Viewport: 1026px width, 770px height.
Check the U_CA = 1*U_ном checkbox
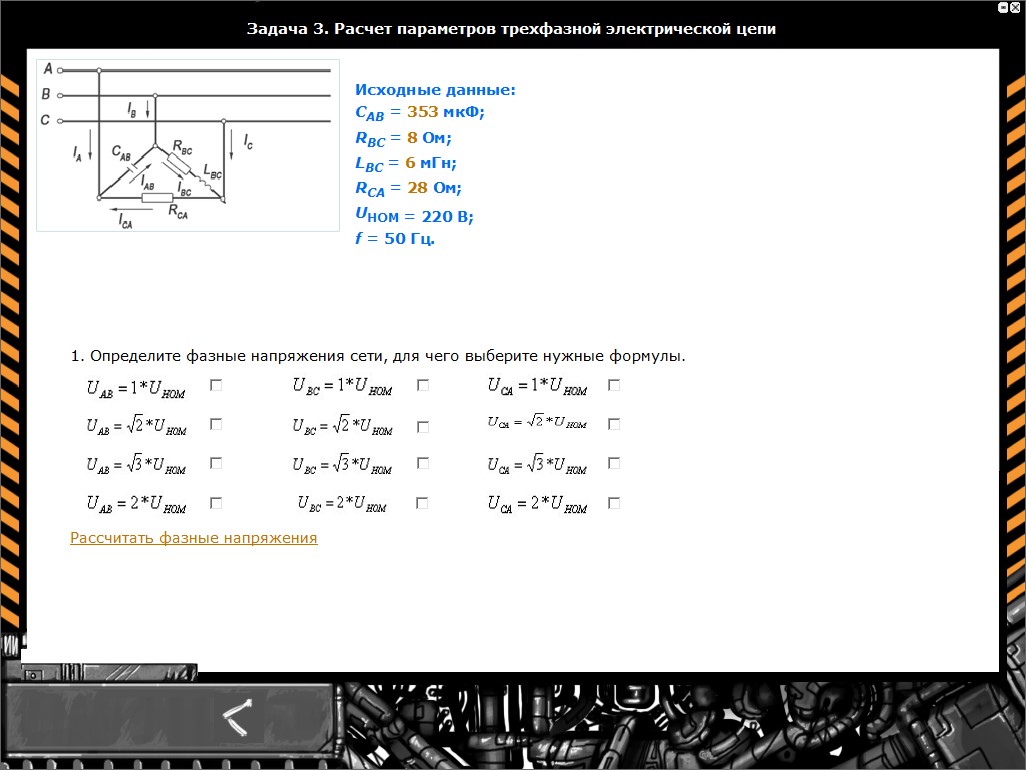click(614, 385)
